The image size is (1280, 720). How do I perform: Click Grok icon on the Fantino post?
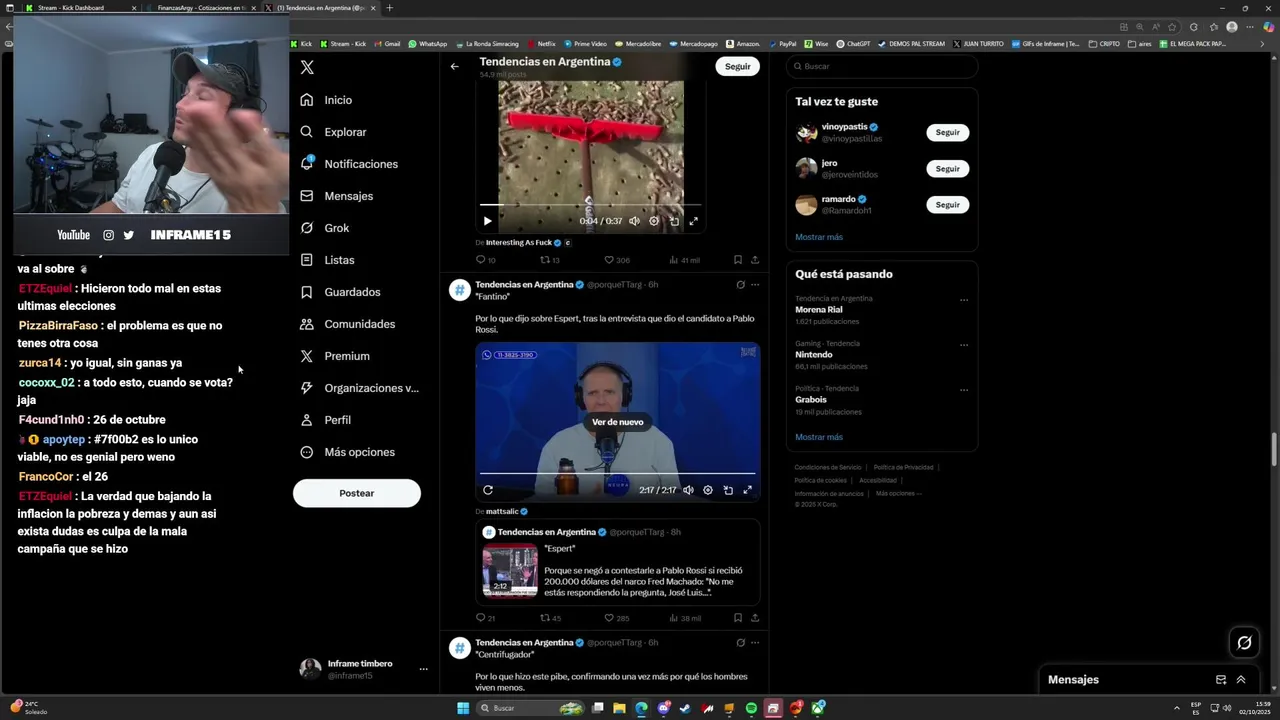[x=740, y=285]
